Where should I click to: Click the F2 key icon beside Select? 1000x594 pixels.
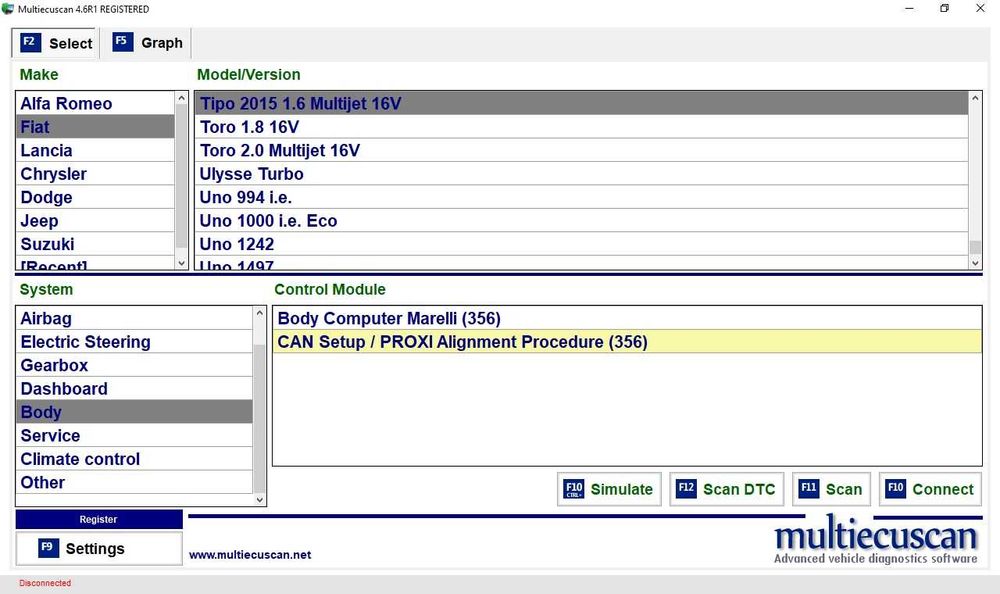(30, 42)
